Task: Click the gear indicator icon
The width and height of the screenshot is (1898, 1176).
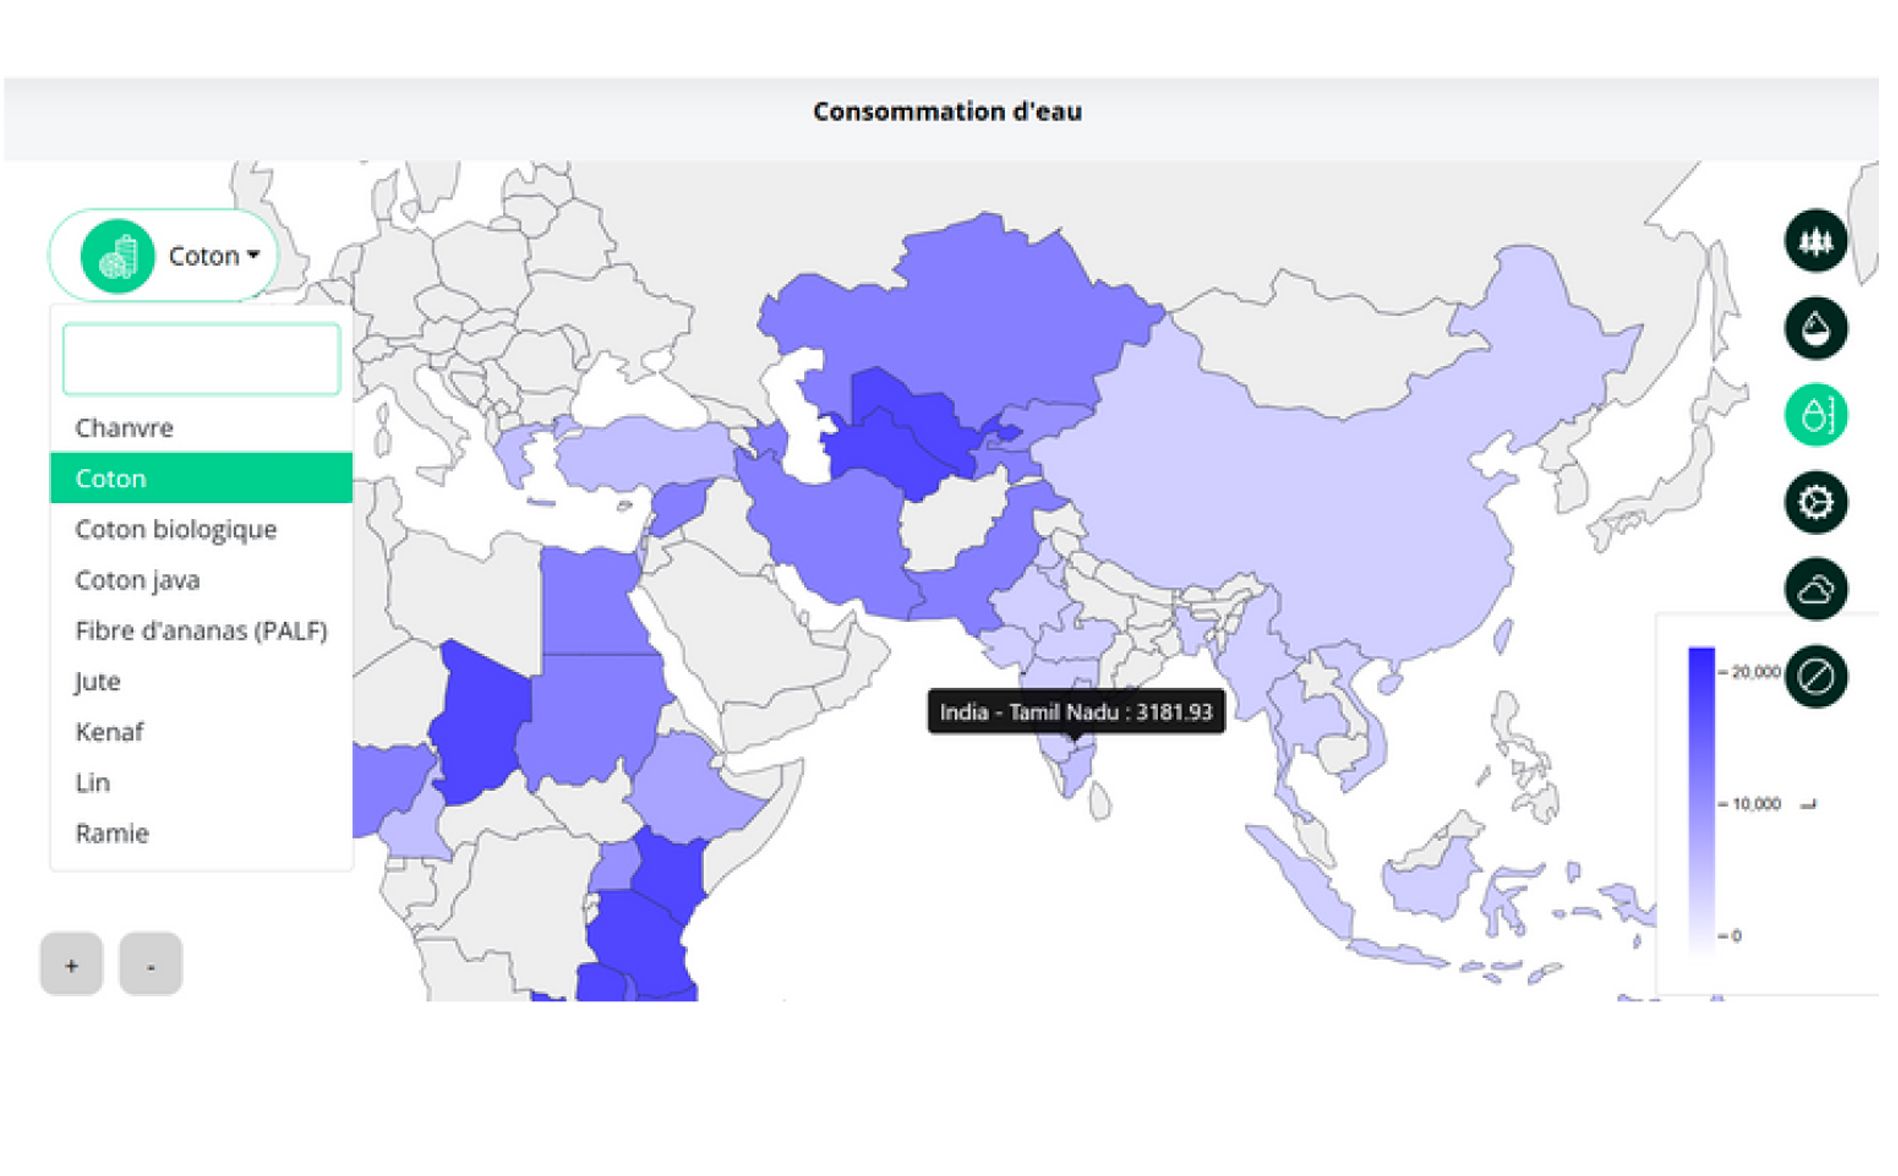Action: pyautogui.click(x=1815, y=502)
